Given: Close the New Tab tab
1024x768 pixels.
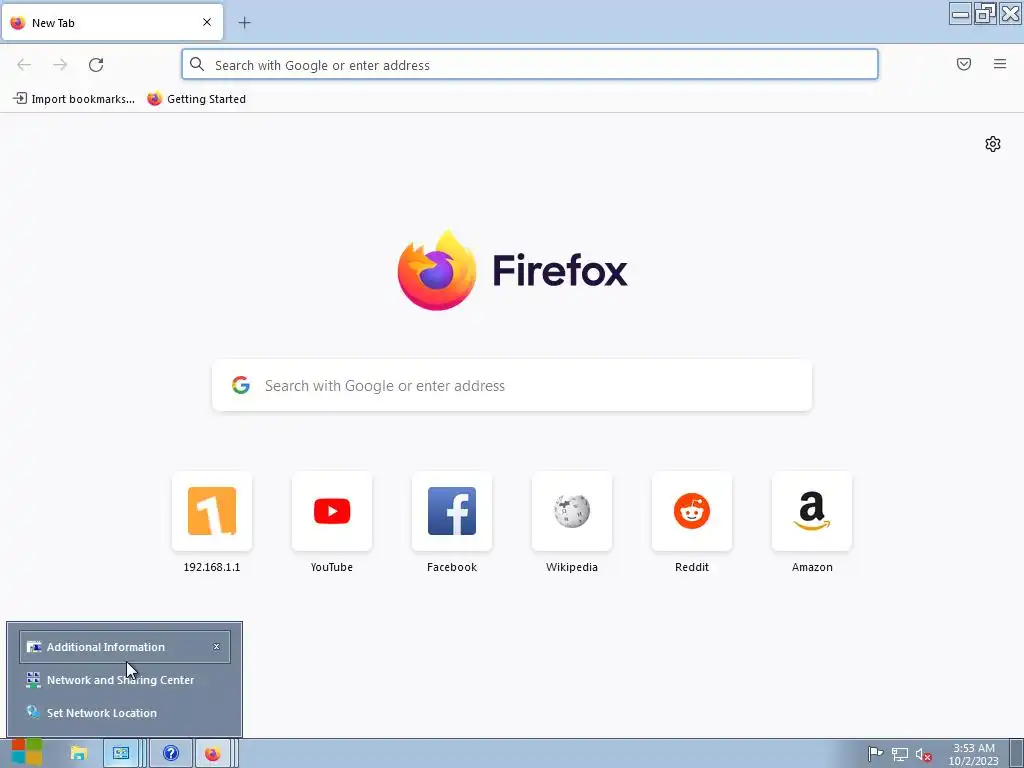Looking at the screenshot, I should pos(207,22).
